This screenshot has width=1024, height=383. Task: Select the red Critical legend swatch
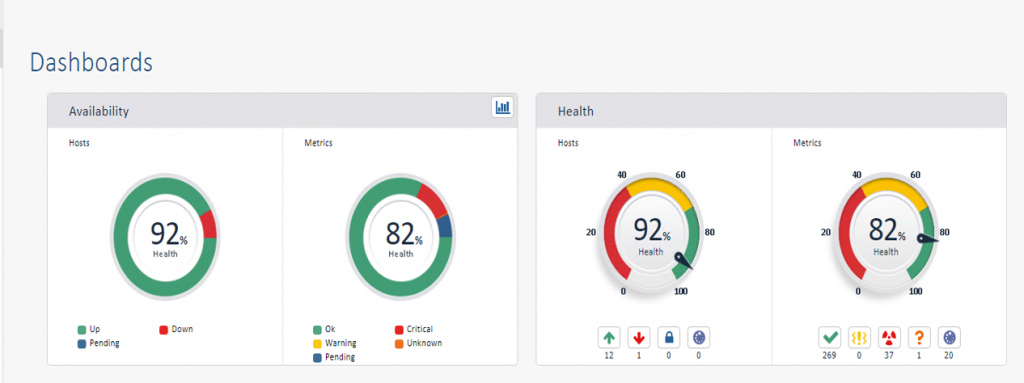point(399,329)
